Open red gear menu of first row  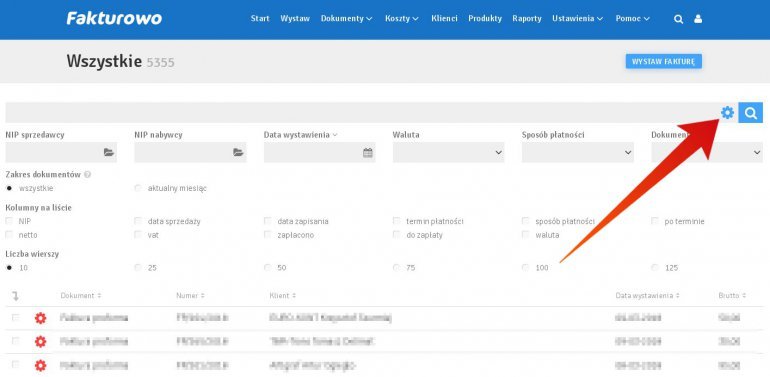40,318
